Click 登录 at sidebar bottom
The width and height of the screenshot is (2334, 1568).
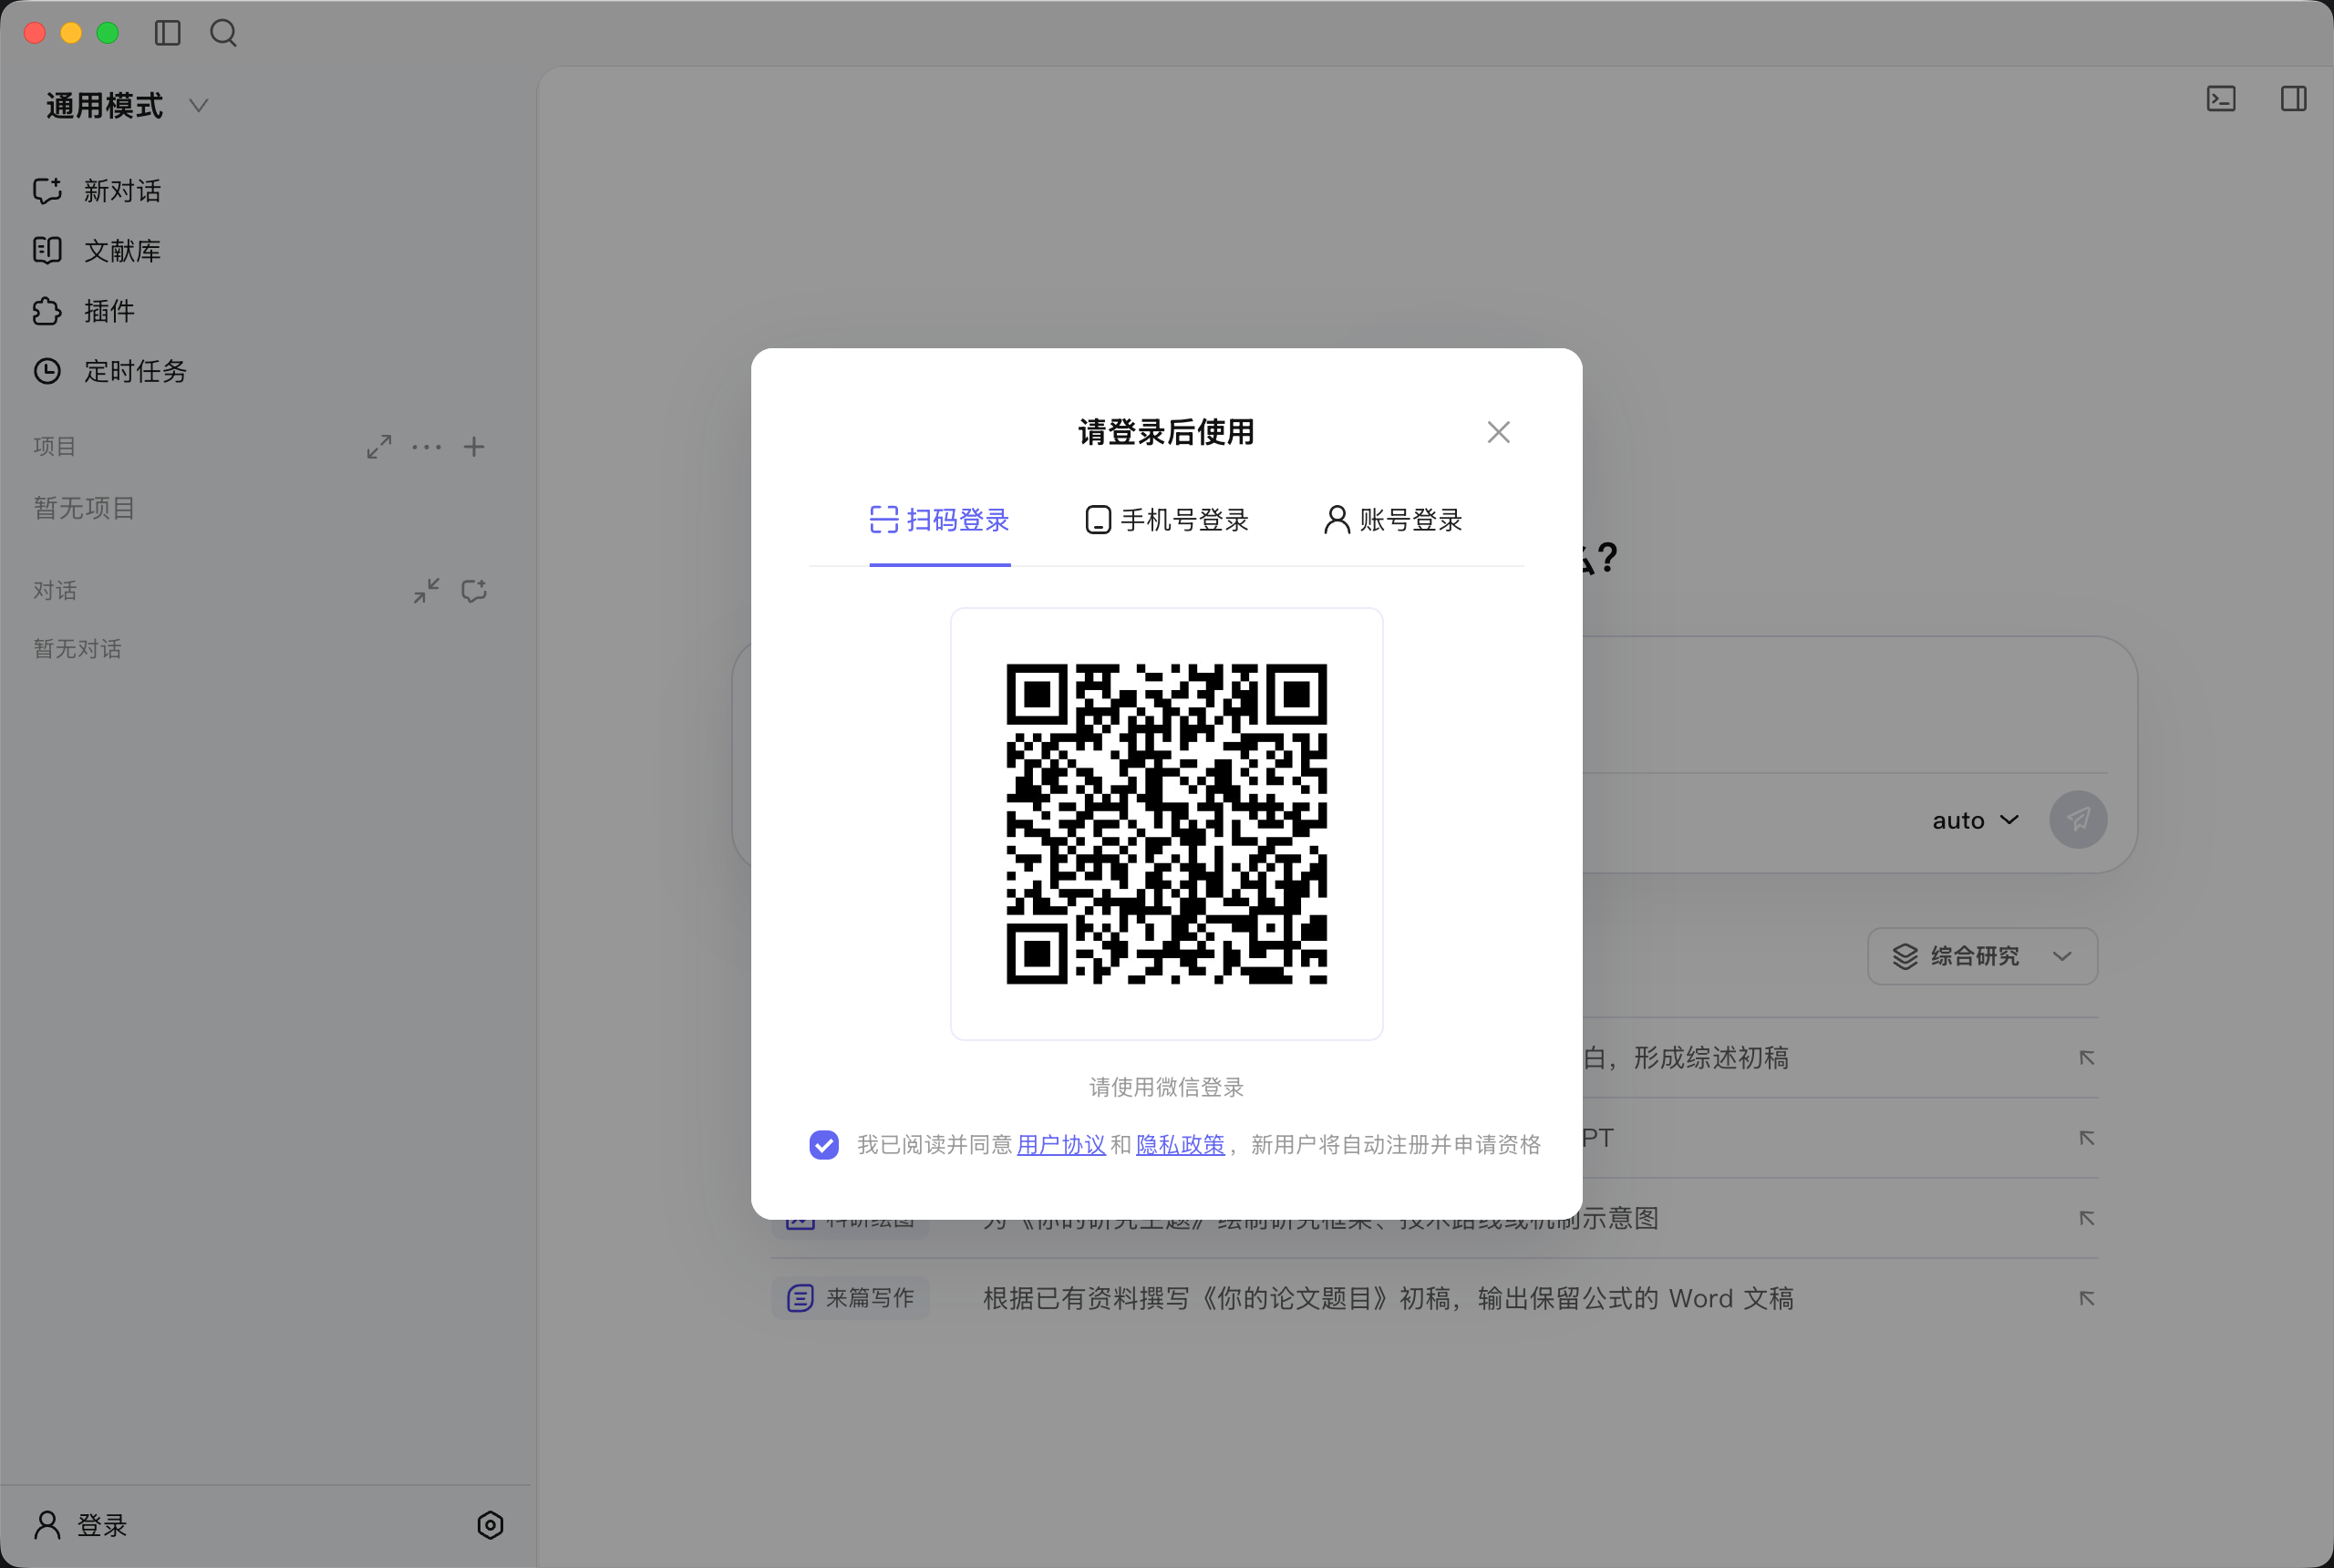pyautogui.click(x=80, y=1525)
